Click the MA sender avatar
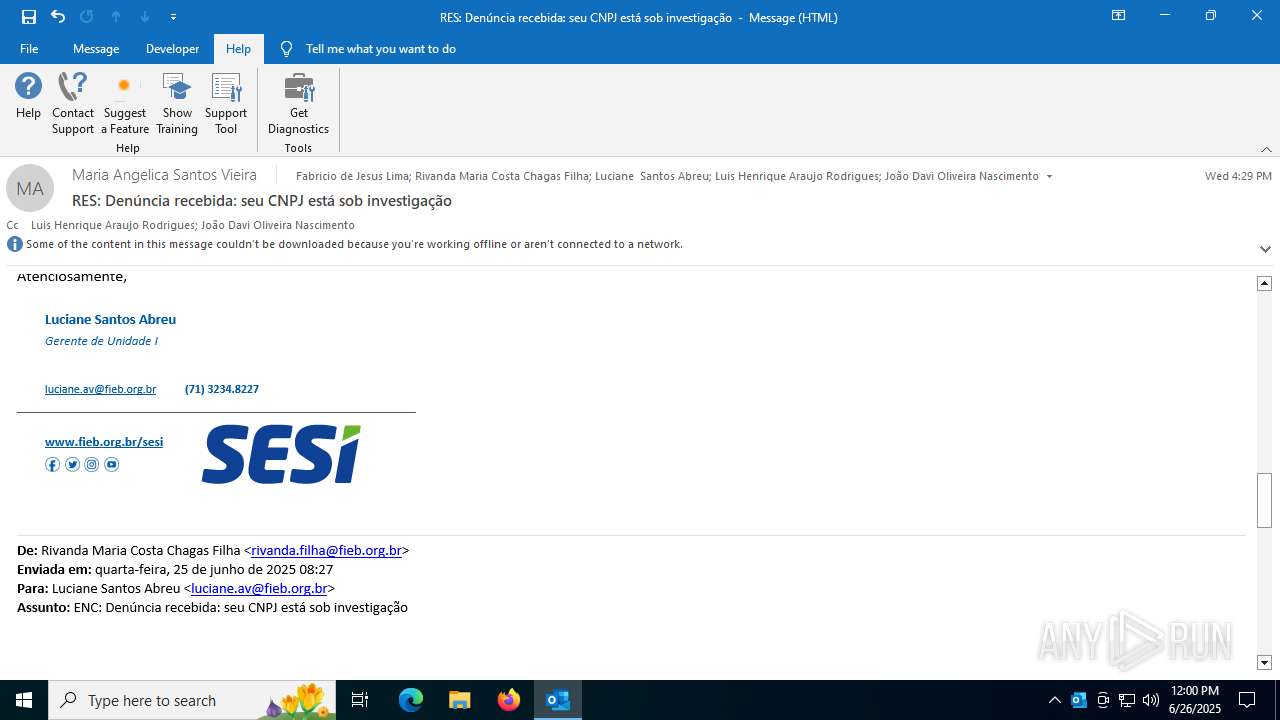This screenshot has width=1280, height=720. point(30,188)
